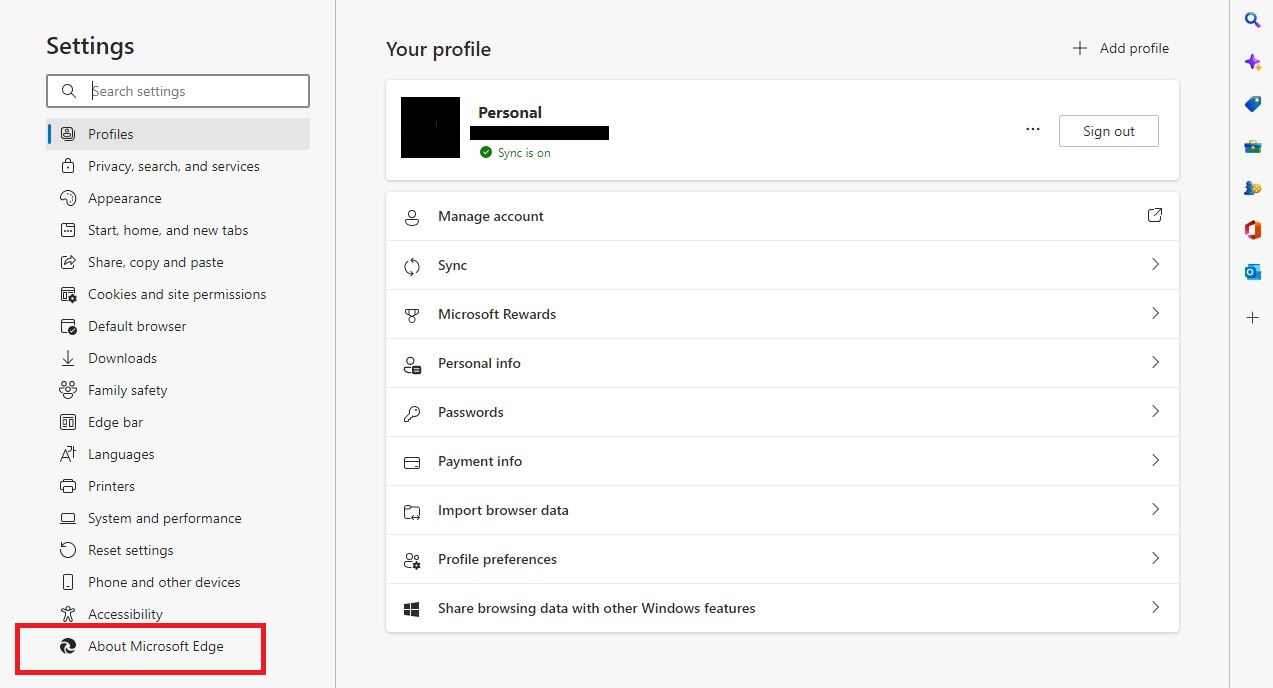Open the profile more options ellipsis

(1033, 130)
